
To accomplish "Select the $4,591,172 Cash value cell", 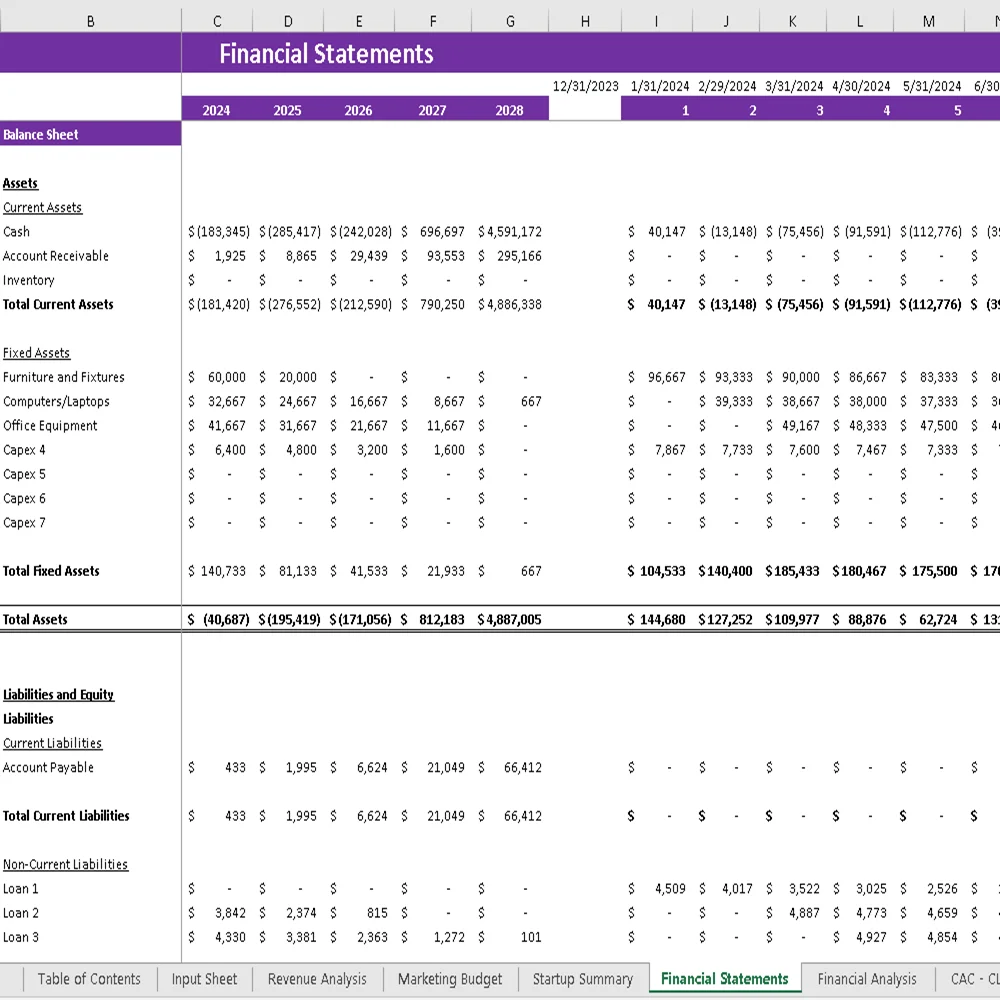I will click(509, 231).
